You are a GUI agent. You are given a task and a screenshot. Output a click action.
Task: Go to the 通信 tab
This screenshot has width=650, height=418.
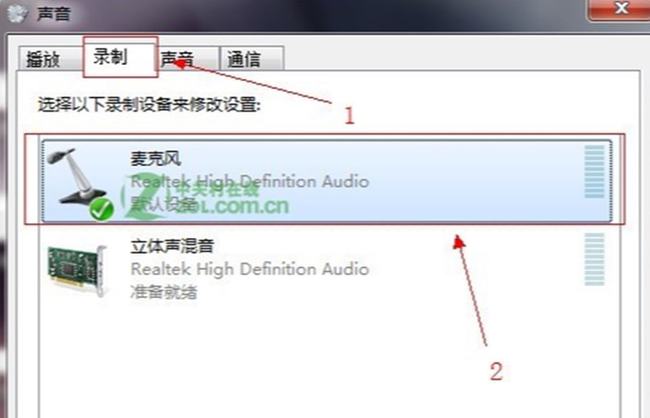(x=252, y=58)
